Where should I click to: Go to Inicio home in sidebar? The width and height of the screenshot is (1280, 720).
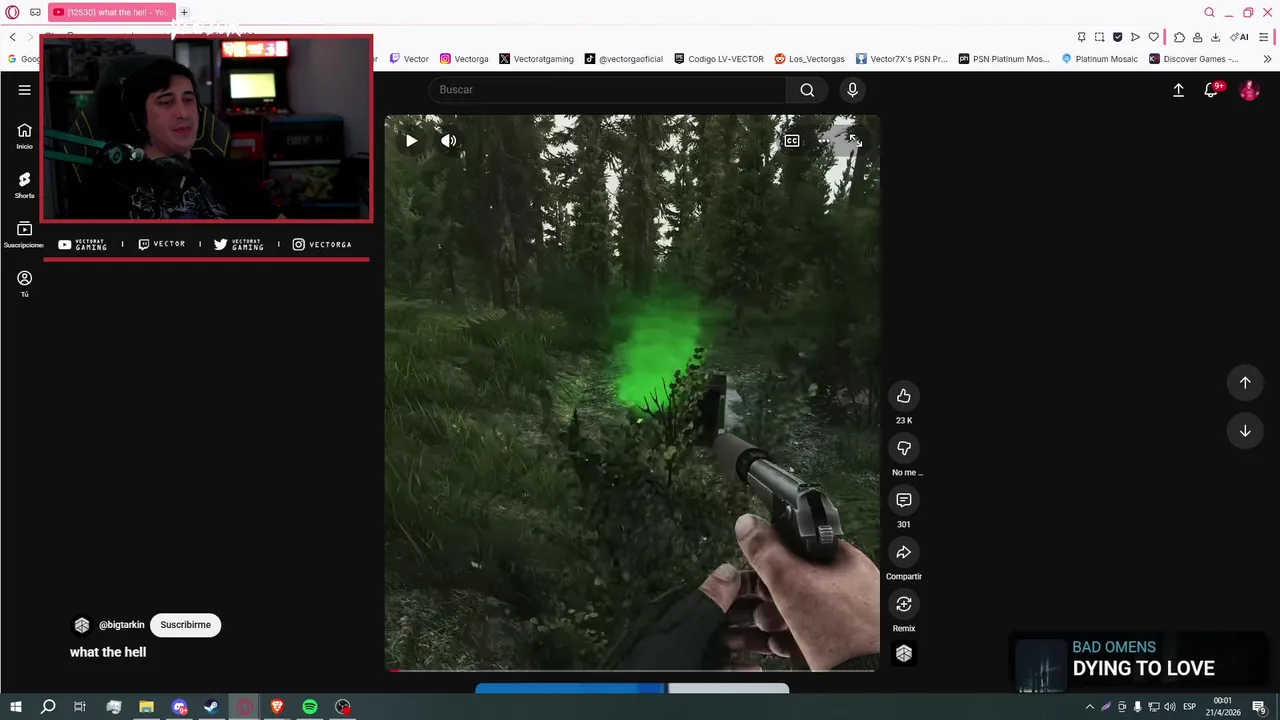(24, 136)
